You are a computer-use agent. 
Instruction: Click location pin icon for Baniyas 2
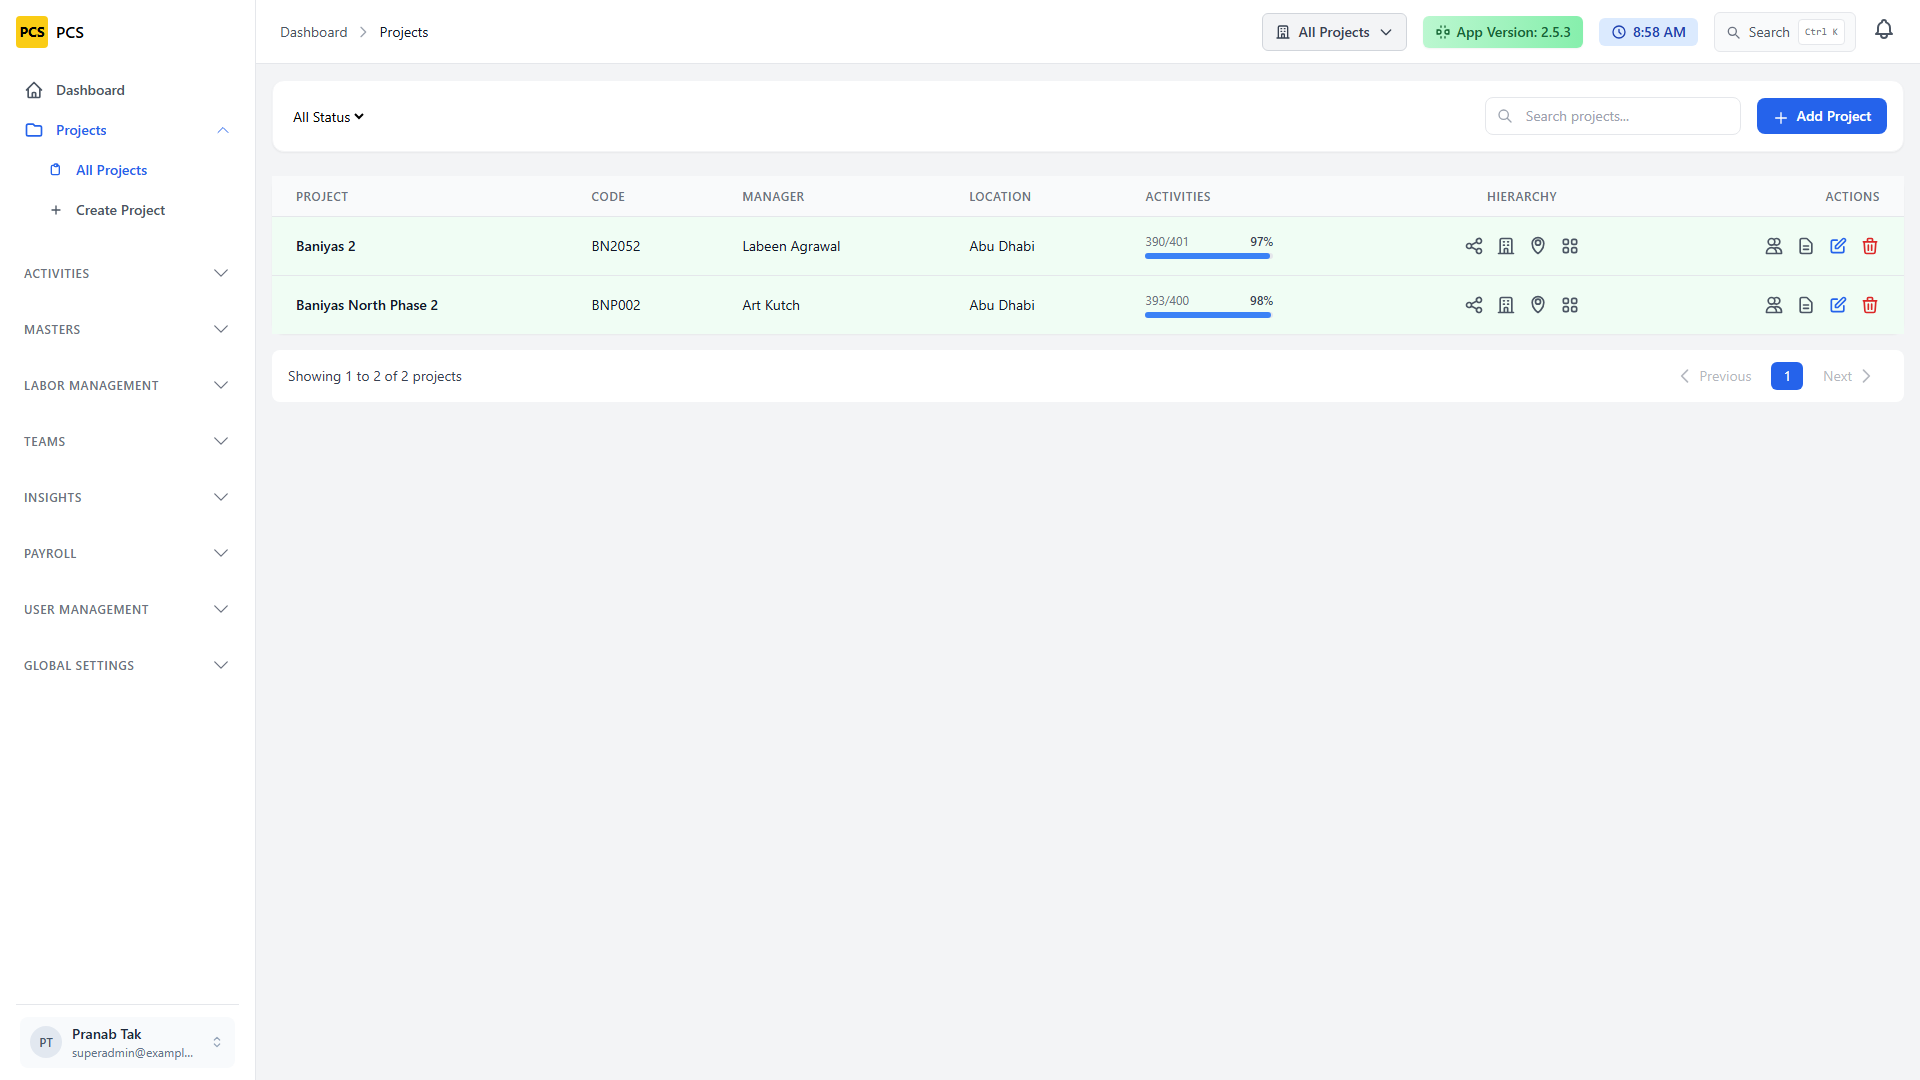click(1538, 246)
